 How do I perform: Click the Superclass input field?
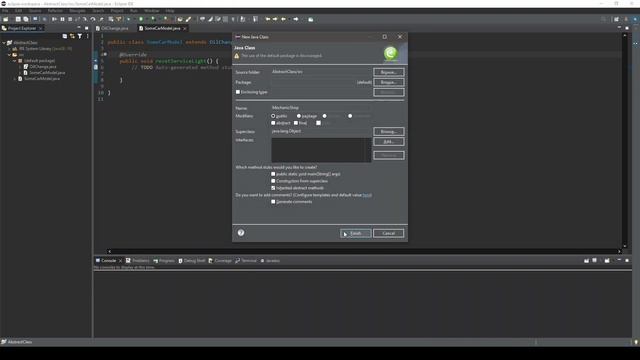321,131
